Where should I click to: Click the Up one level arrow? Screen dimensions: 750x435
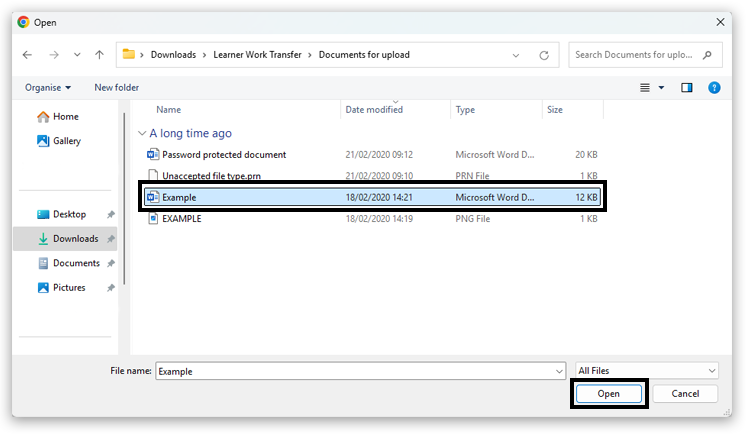99,54
